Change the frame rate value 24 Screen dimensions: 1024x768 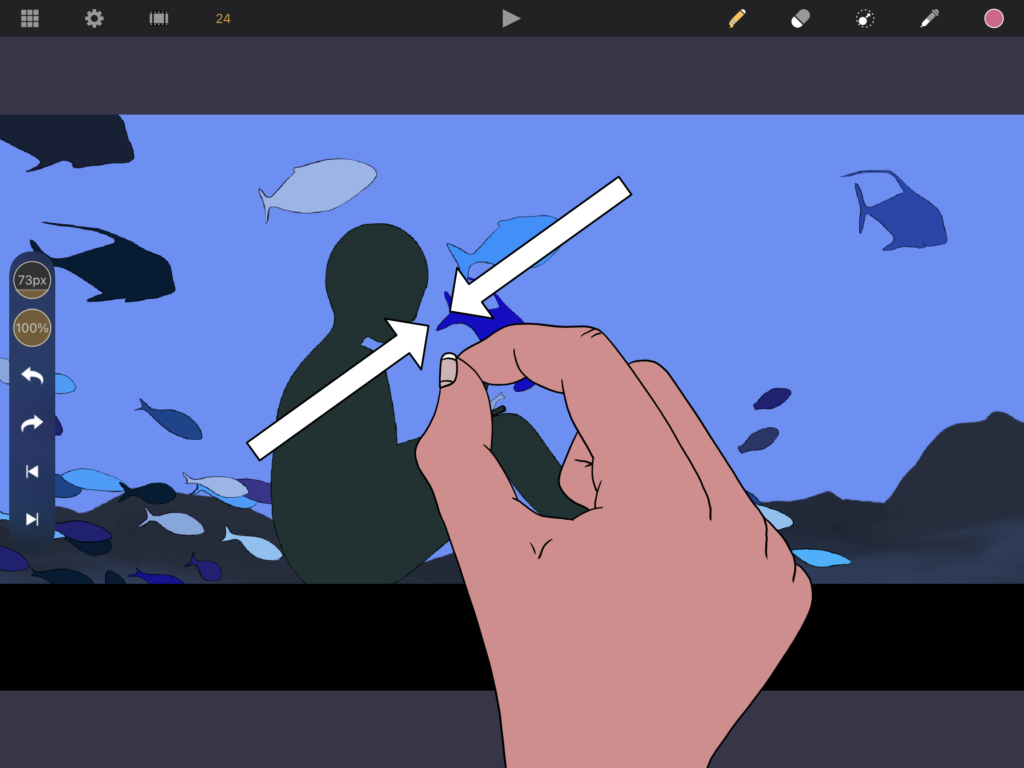click(223, 18)
